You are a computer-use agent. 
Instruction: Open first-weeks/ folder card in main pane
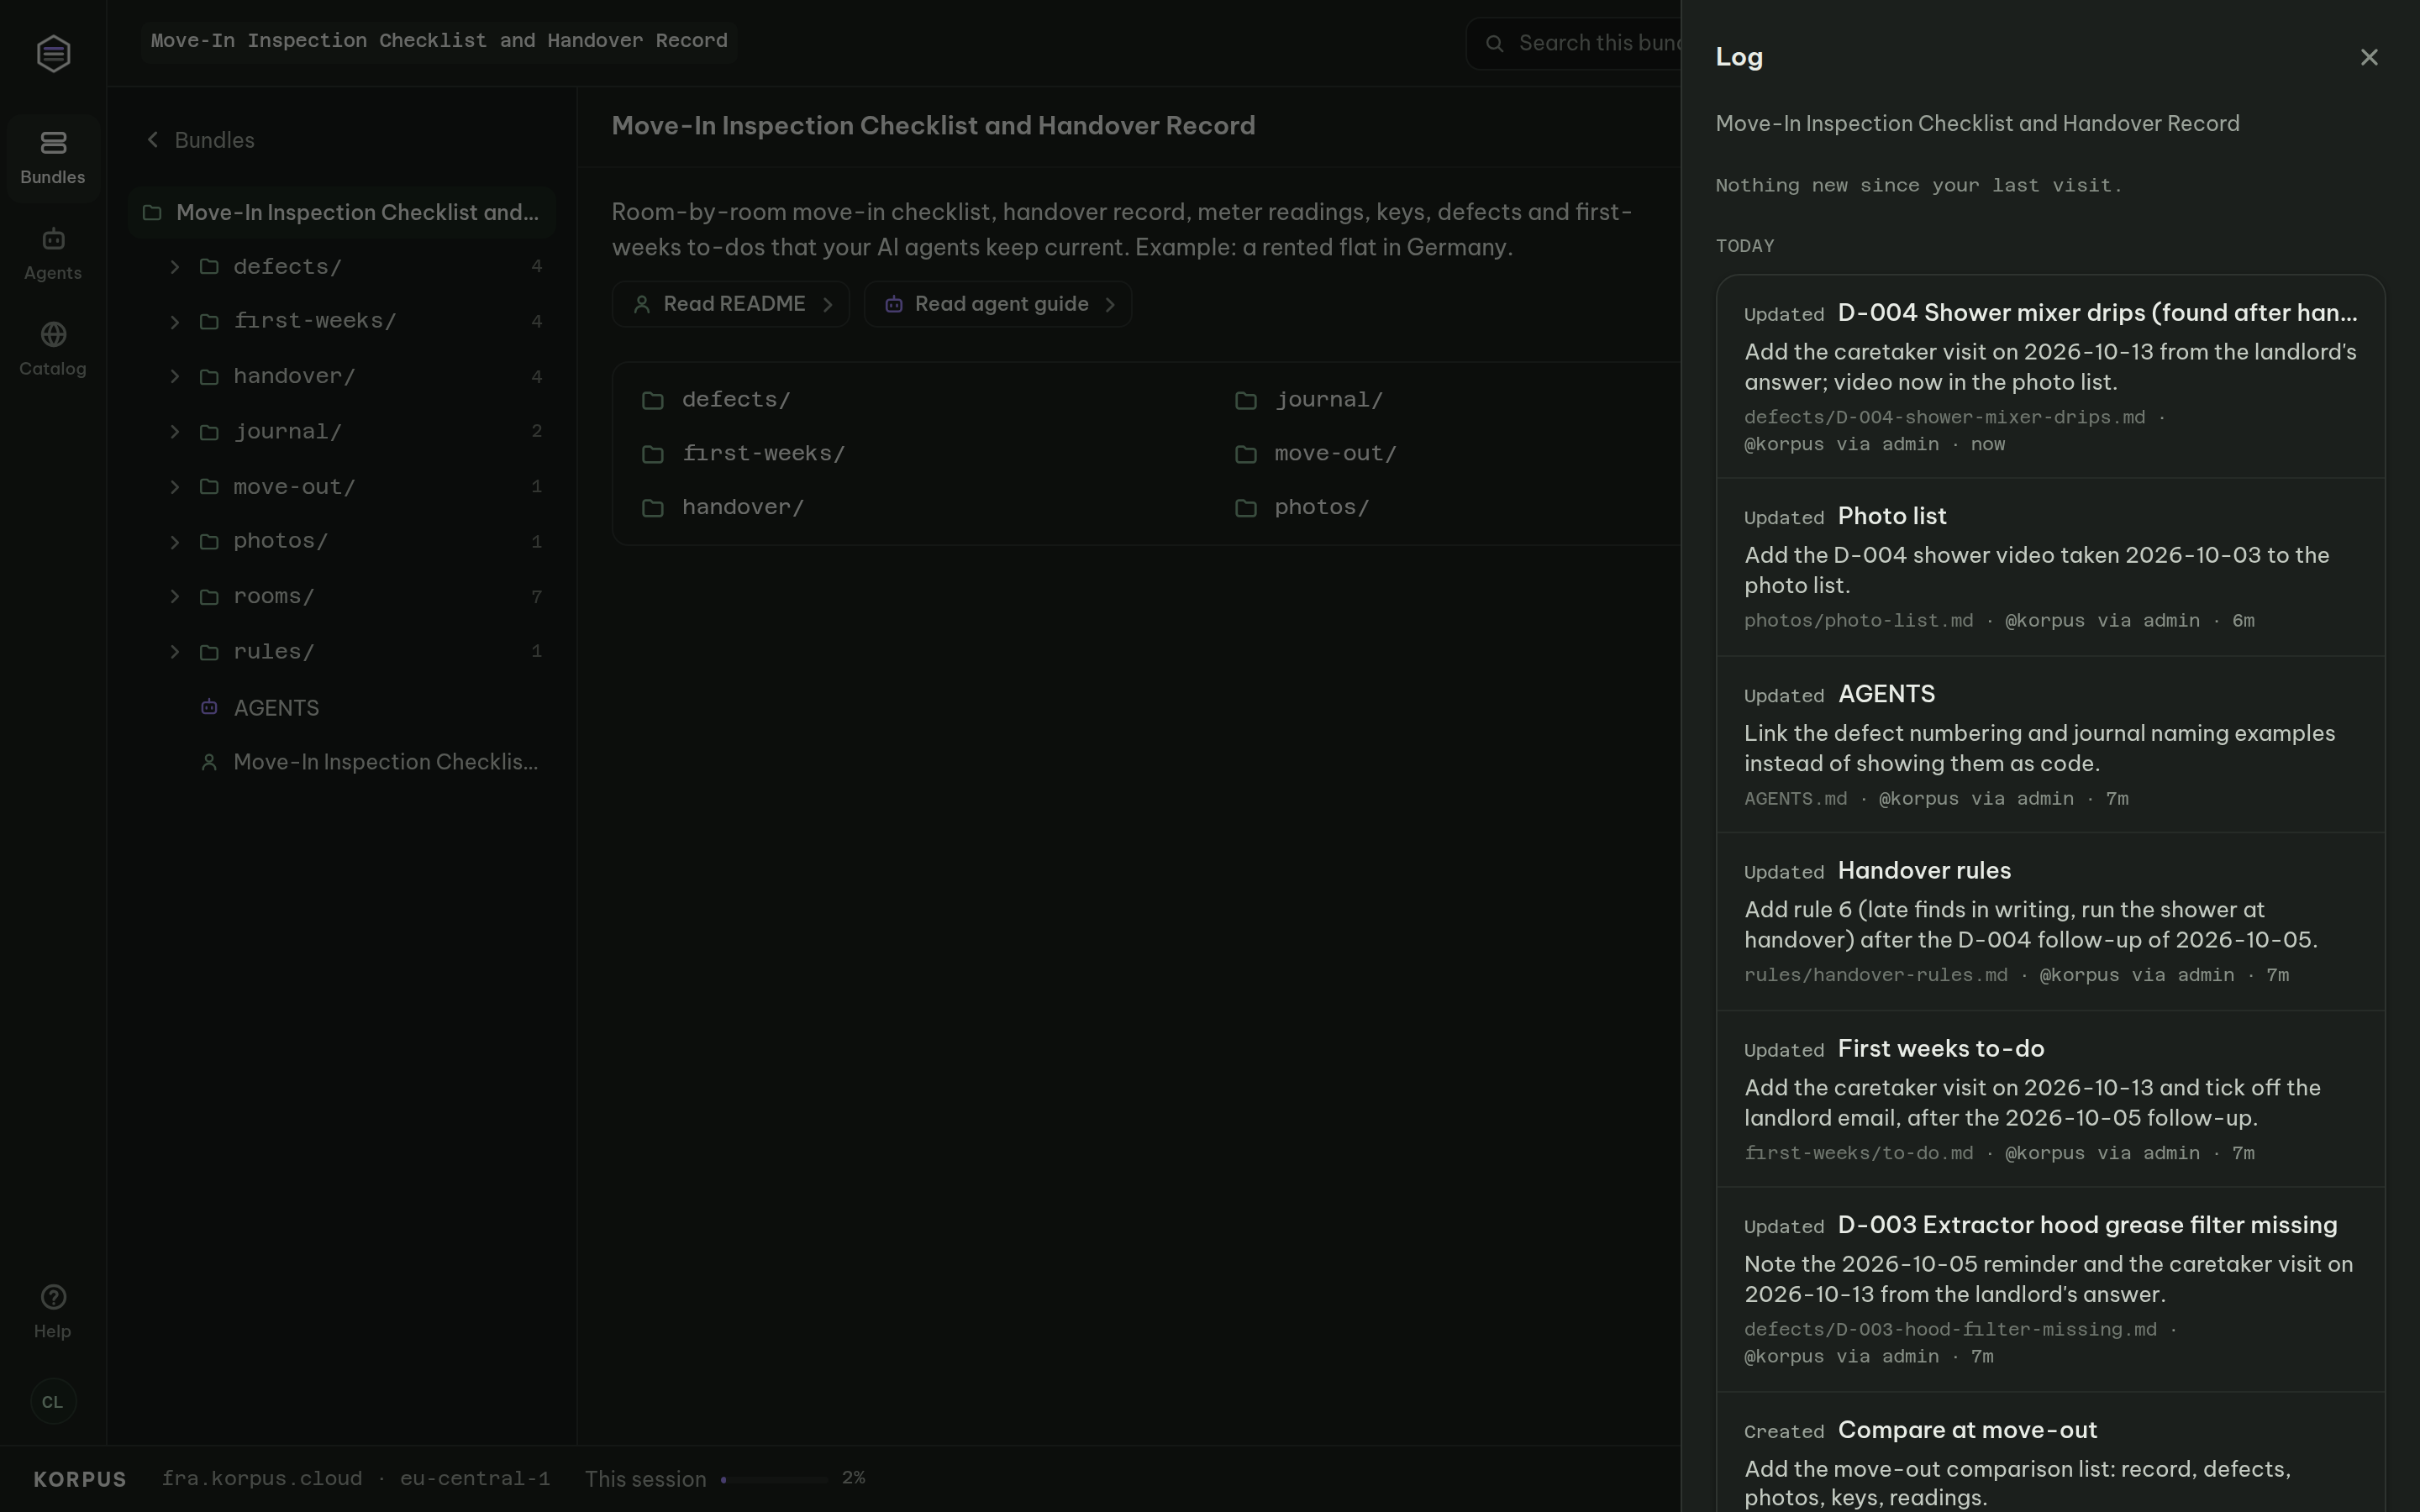coord(743,454)
